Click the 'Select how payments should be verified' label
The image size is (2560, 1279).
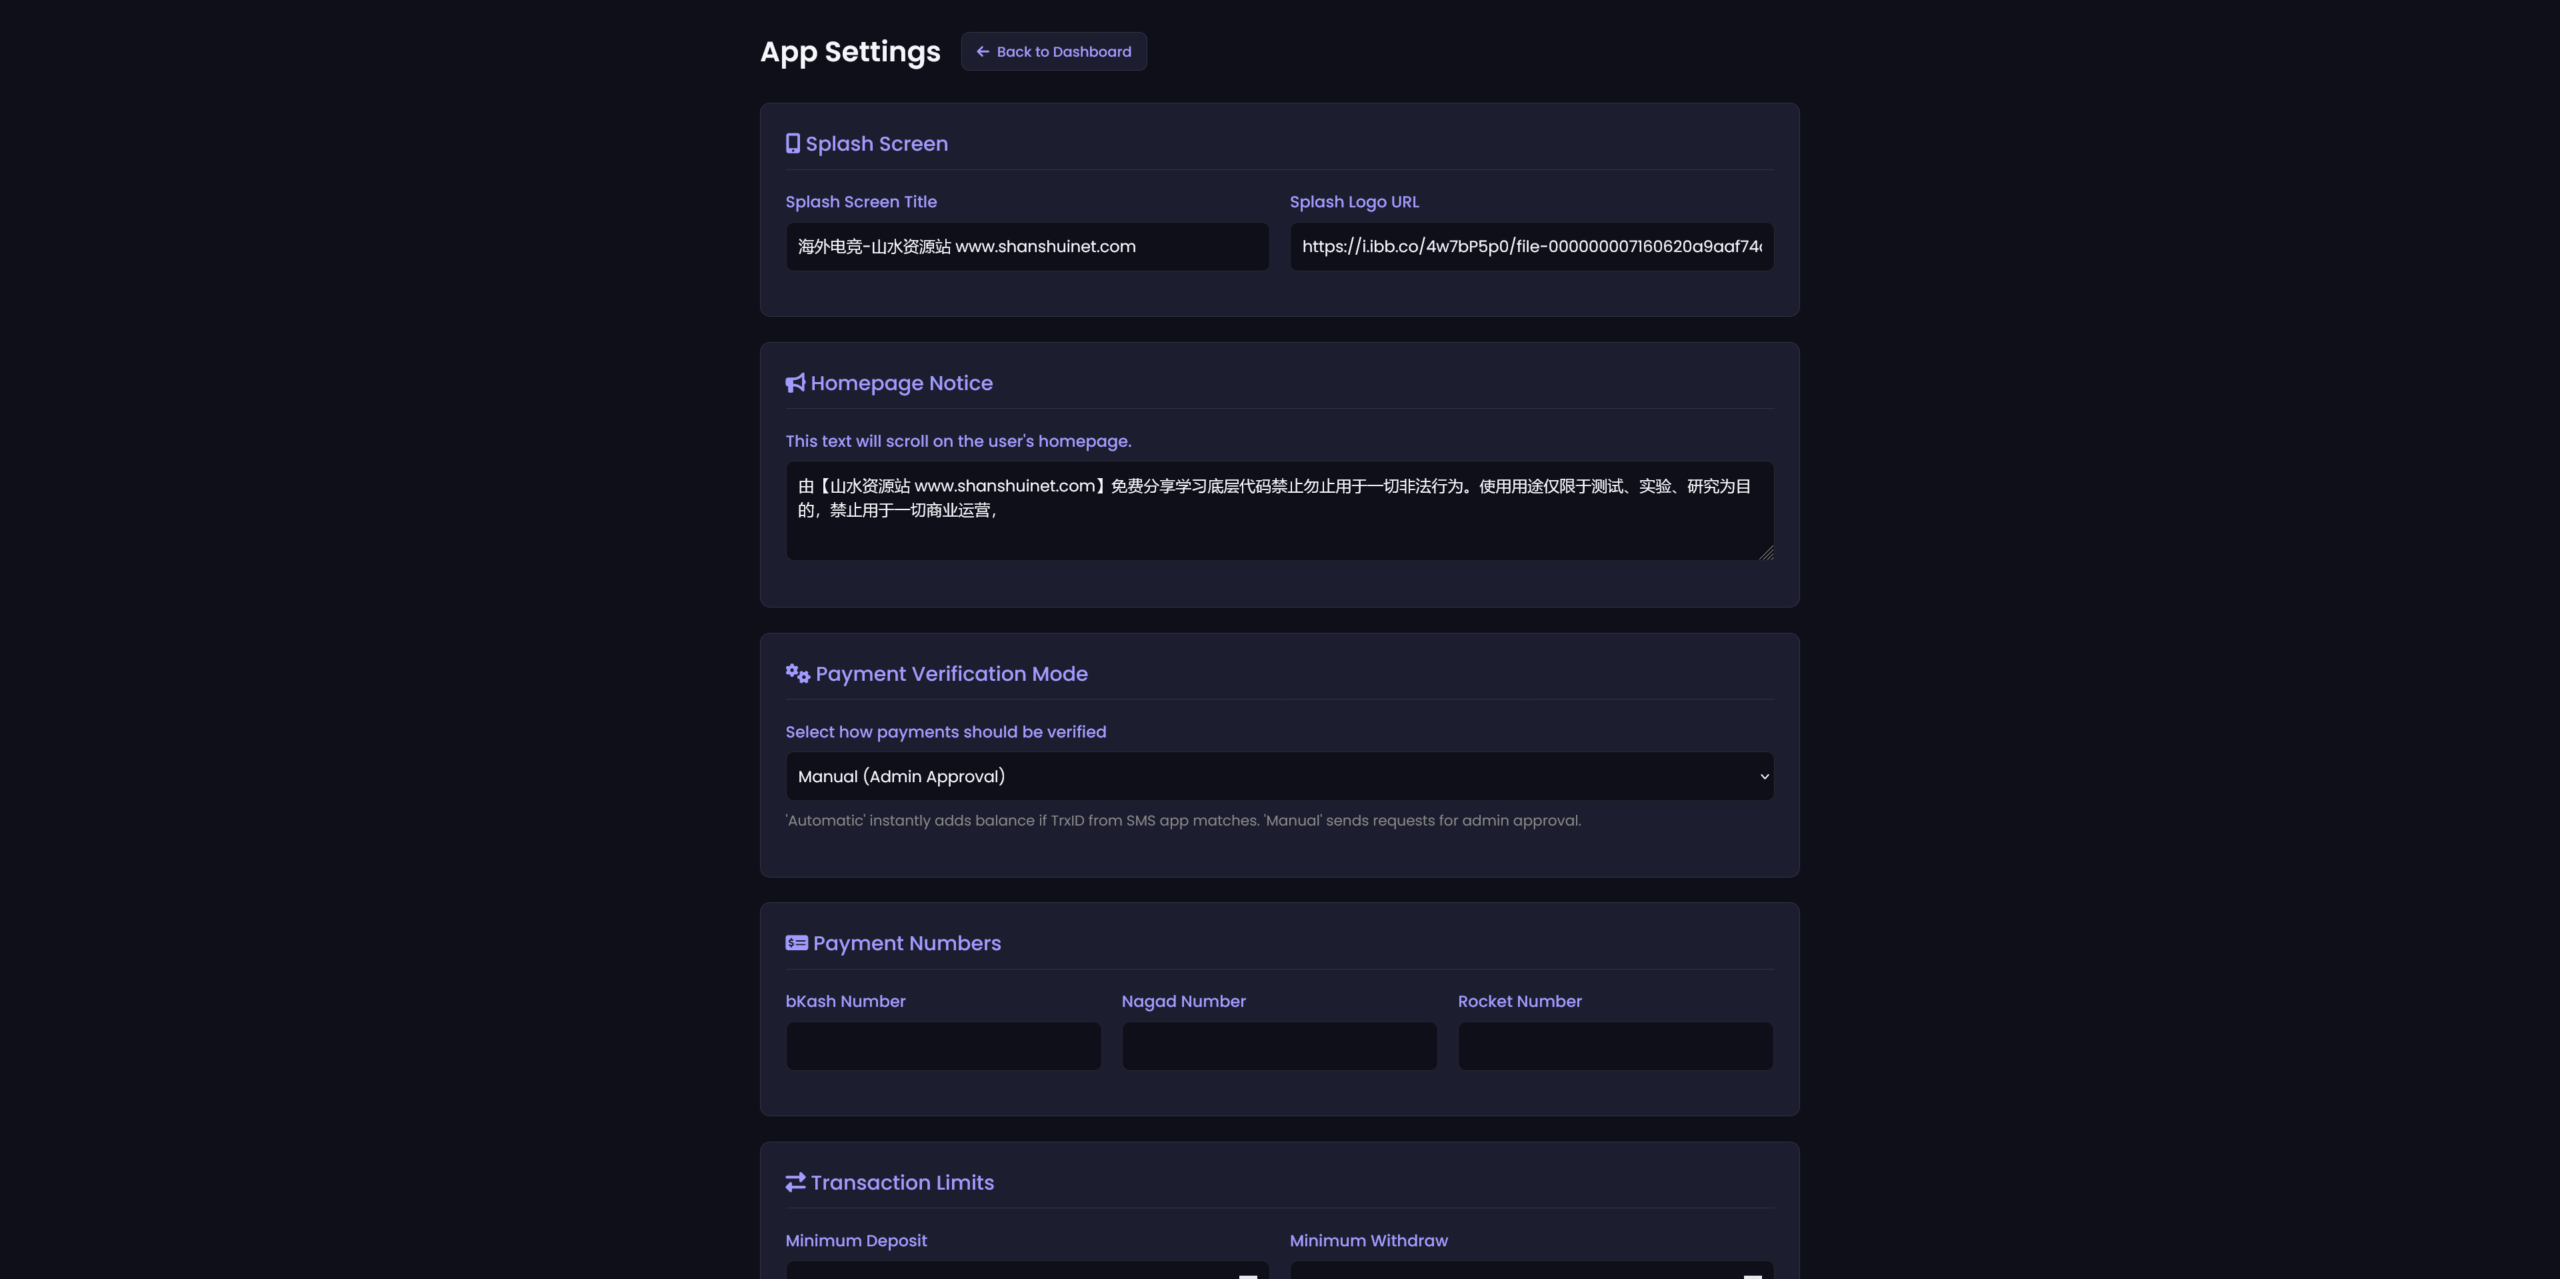coord(945,732)
